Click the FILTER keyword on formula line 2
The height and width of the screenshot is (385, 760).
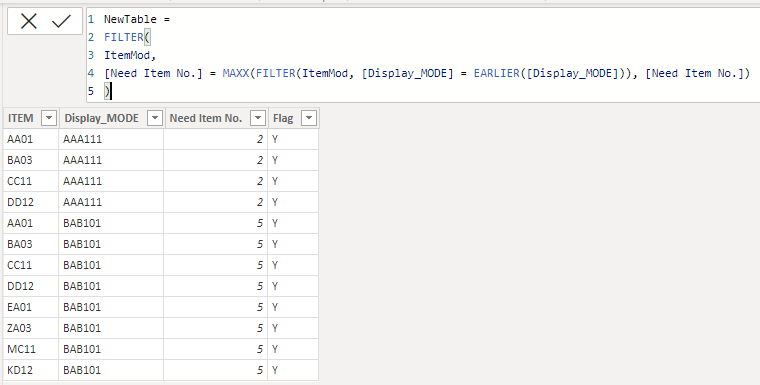pos(124,37)
